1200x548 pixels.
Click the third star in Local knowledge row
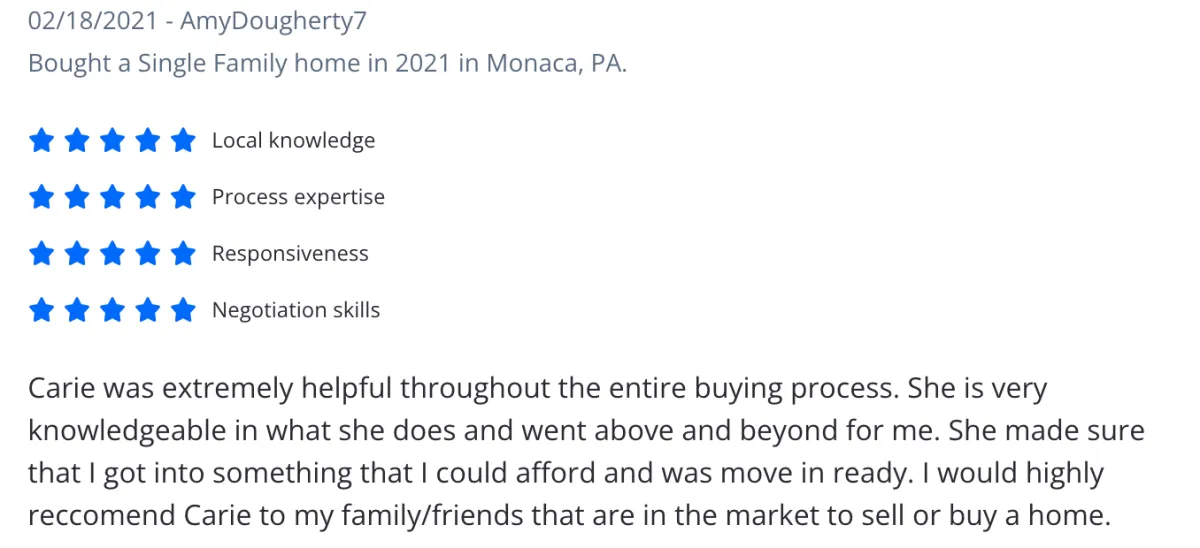pyautogui.click(x=112, y=141)
